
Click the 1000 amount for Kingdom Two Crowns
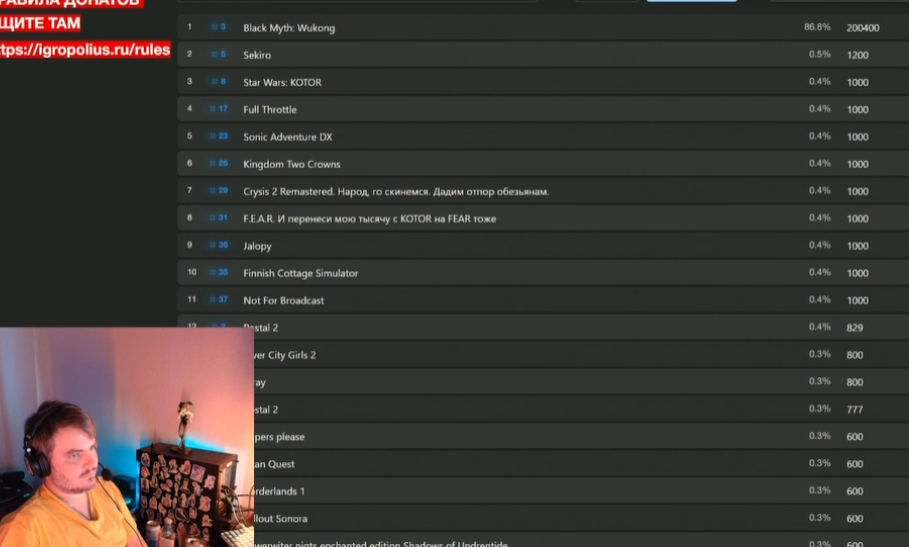(857, 164)
